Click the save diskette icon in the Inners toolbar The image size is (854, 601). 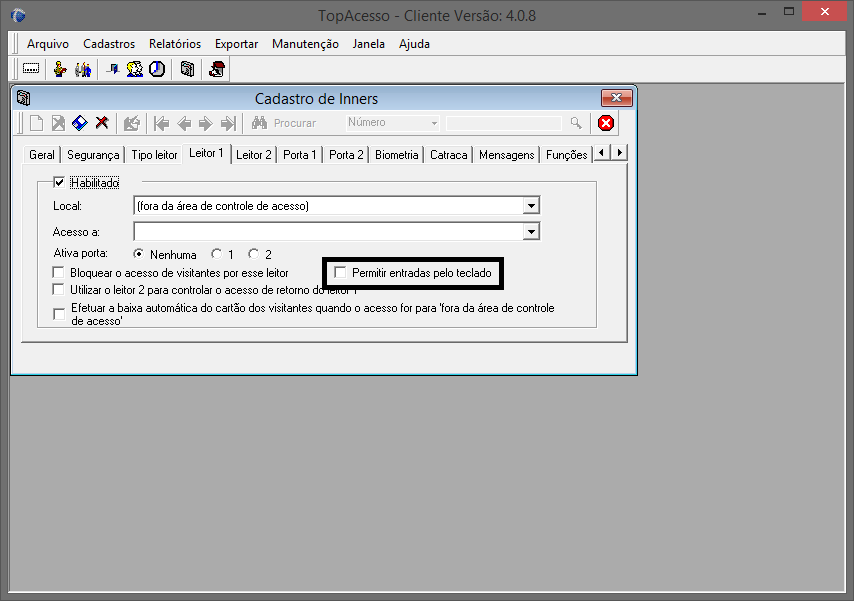coord(80,123)
